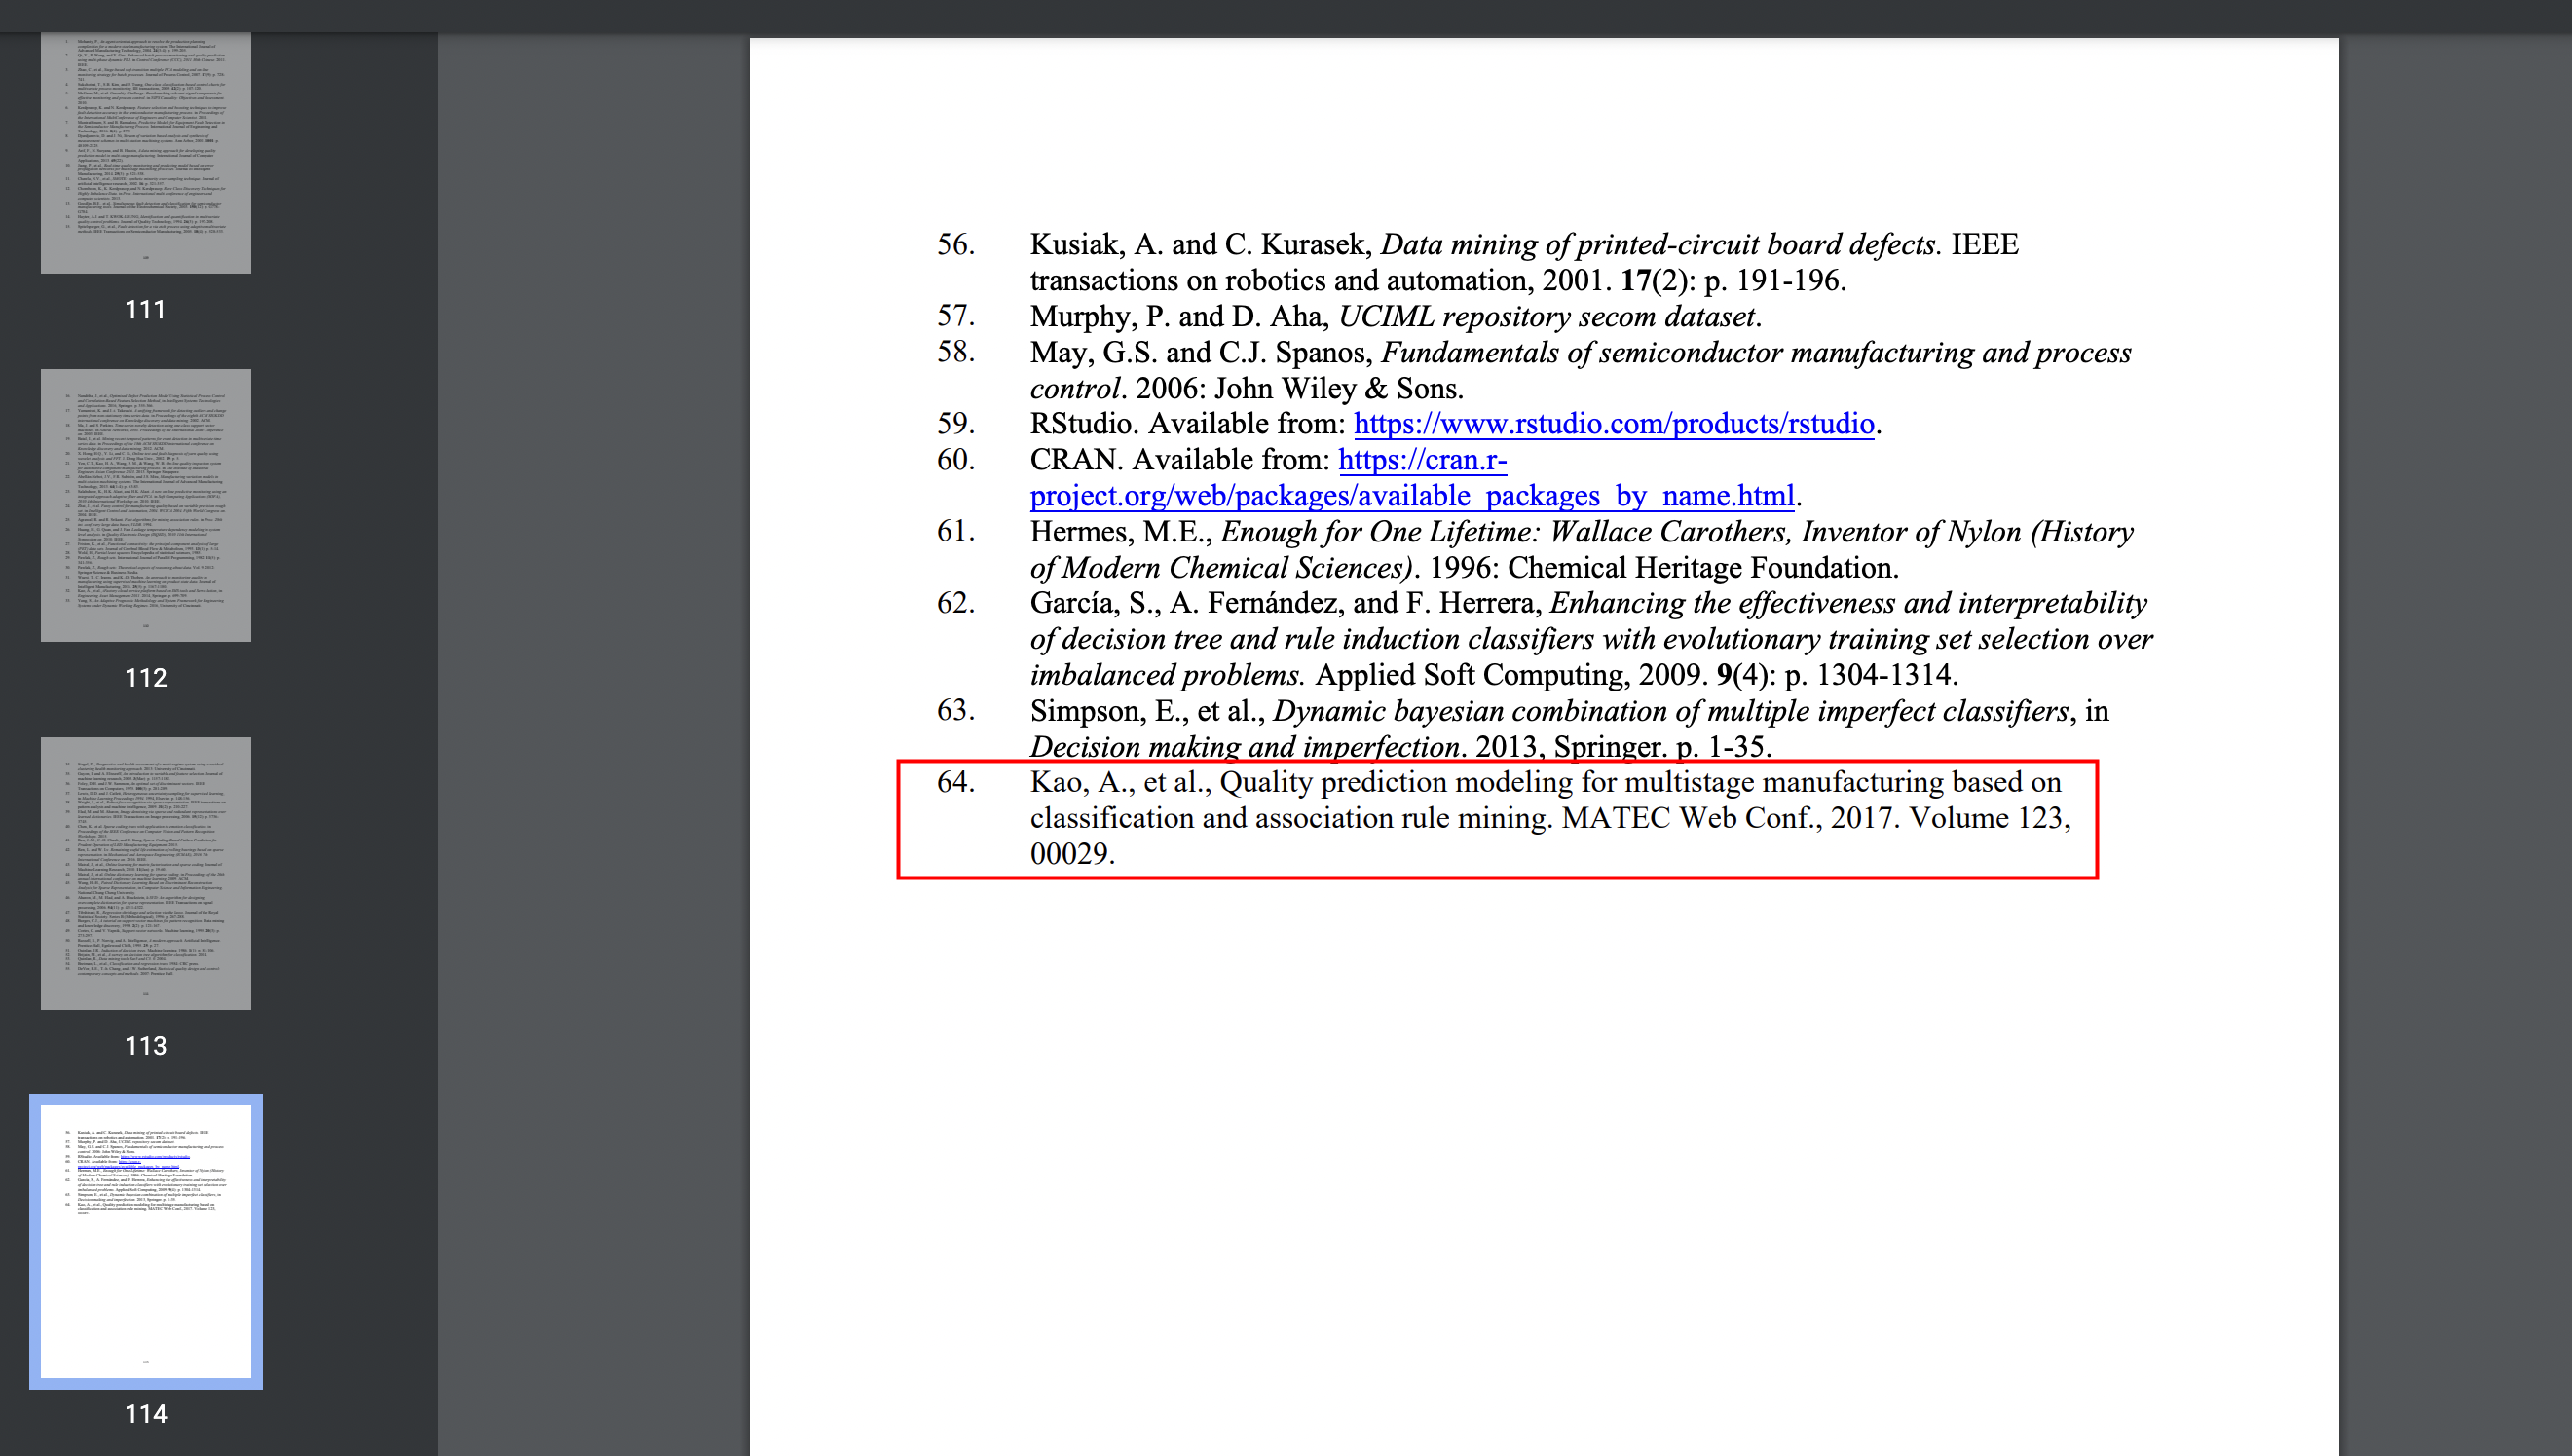
Task: Click the Hermes, M.E. reference entry
Action: (1535, 549)
